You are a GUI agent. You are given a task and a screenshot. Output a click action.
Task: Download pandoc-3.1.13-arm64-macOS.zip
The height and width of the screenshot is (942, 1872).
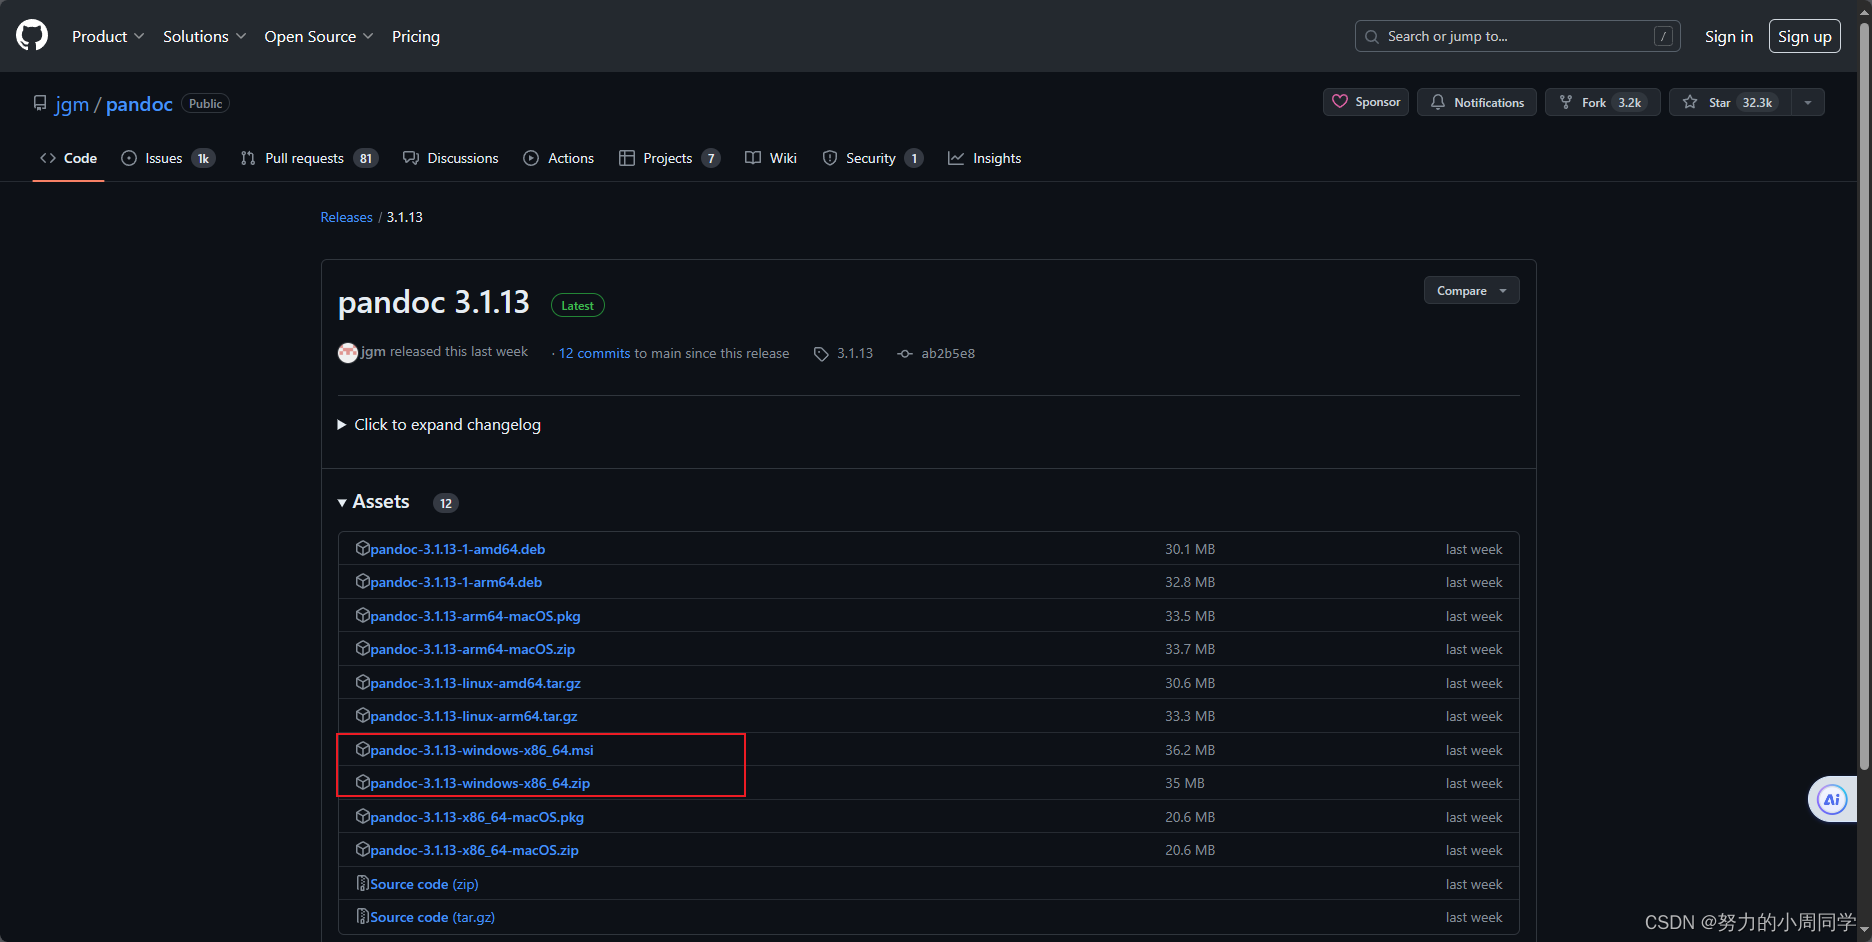click(x=472, y=649)
